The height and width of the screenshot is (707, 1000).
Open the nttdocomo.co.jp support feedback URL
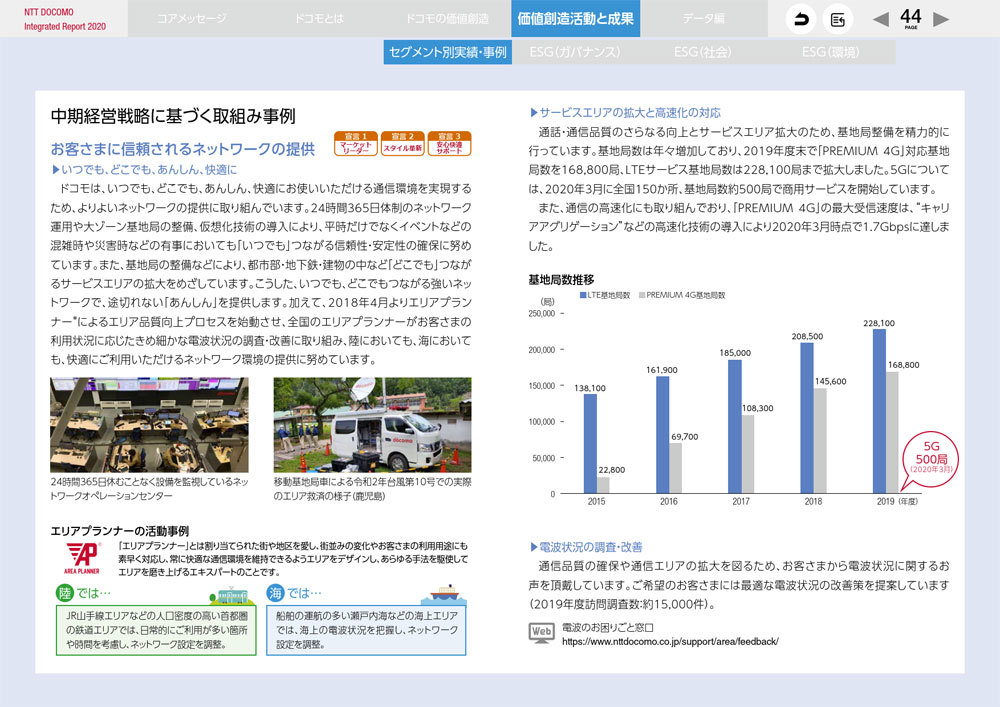click(x=669, y=642)
